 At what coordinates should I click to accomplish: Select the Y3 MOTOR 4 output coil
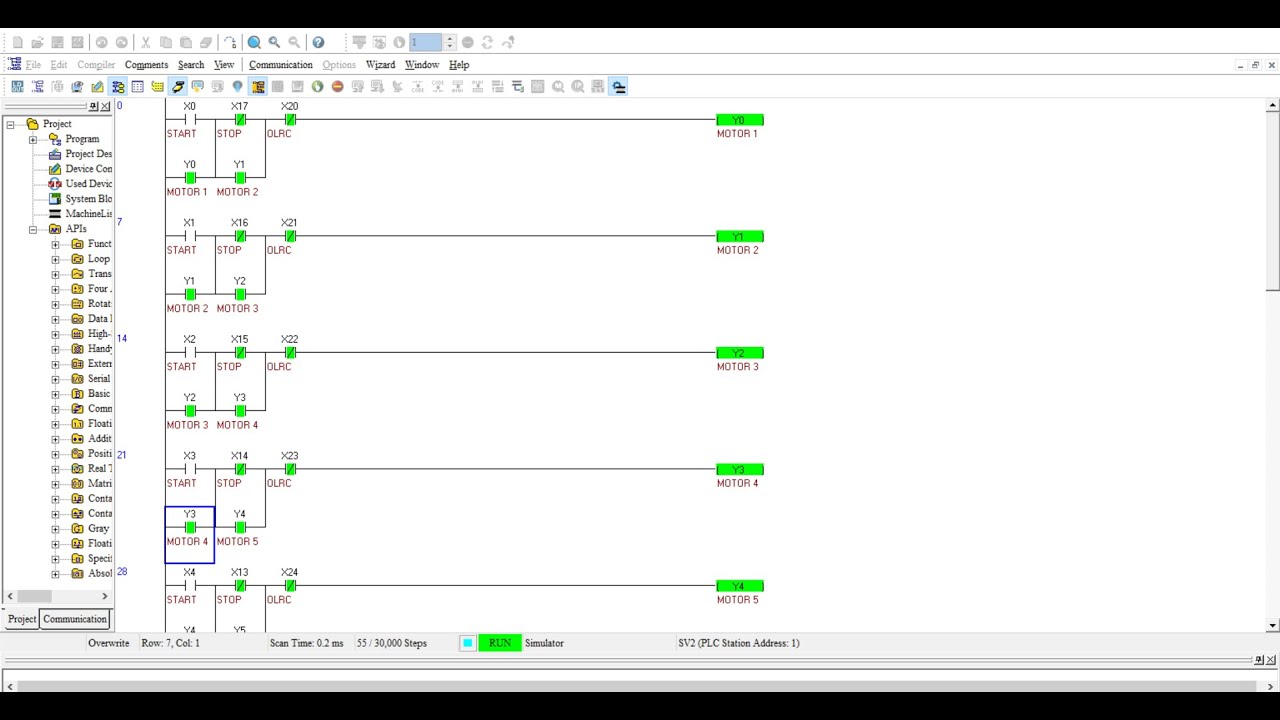point(740,469)
